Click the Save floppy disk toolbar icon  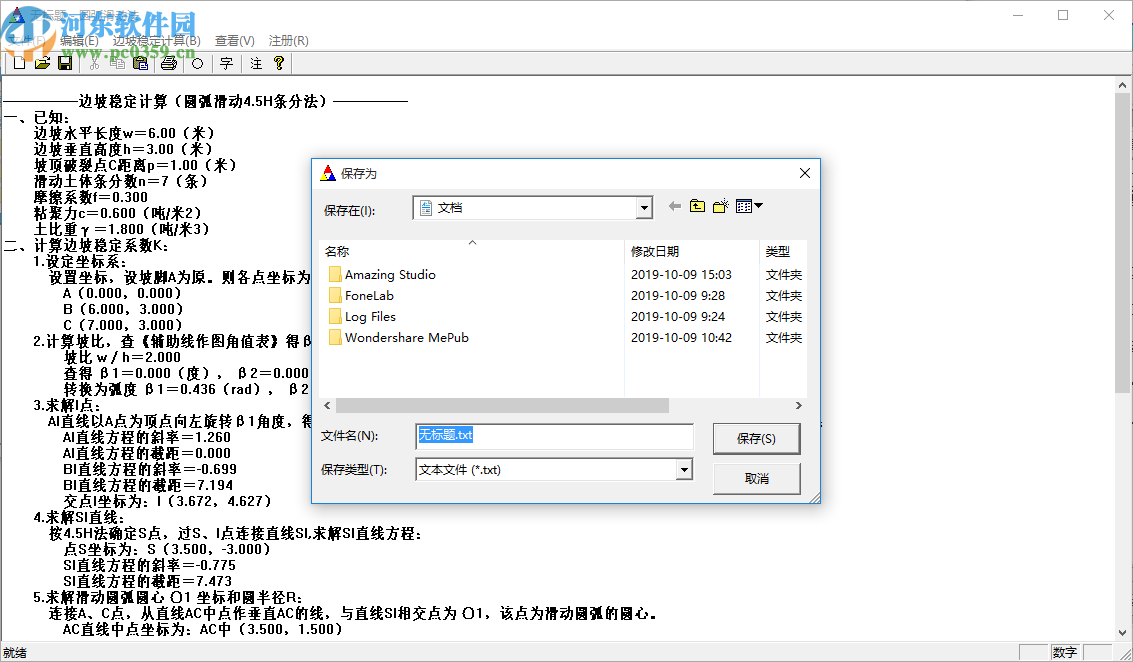click(x=65, y=64)
